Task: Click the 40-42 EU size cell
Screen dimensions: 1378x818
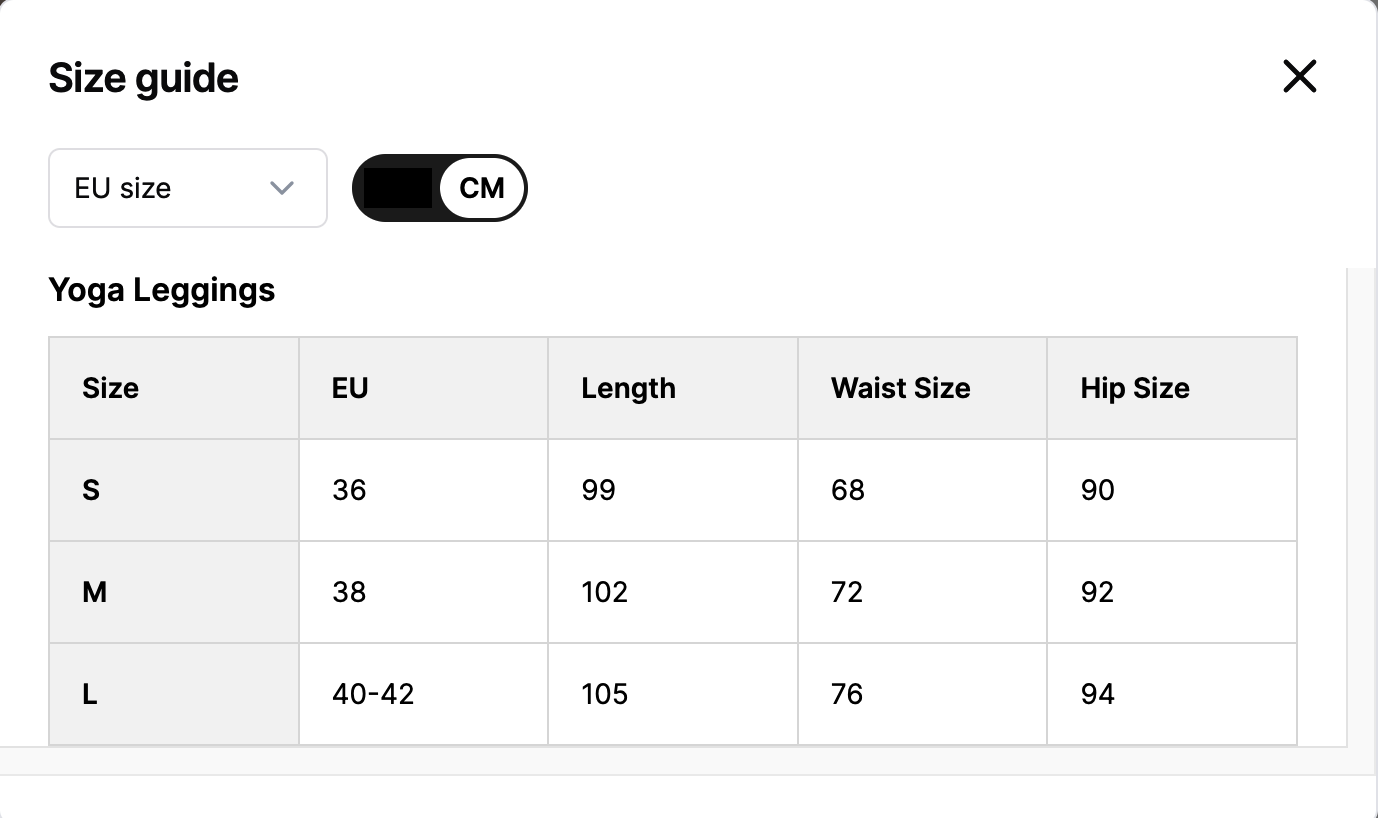Action: [x=373, y=694]
